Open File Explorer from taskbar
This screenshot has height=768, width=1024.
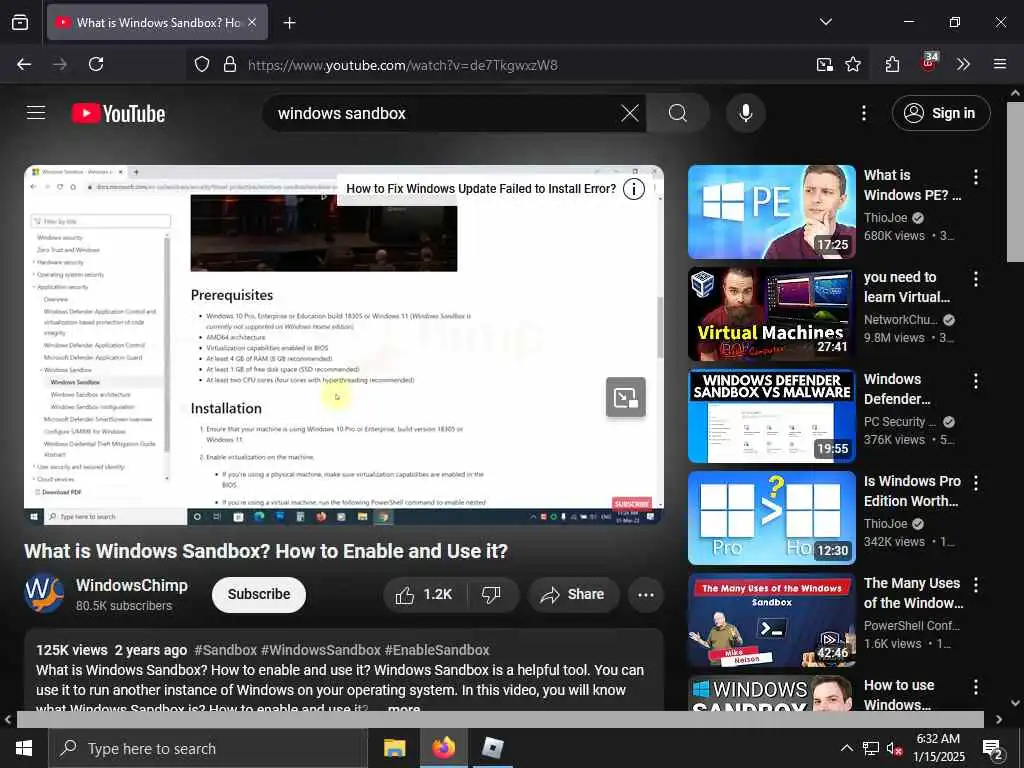pyautogui.click(x=394, y=748)
